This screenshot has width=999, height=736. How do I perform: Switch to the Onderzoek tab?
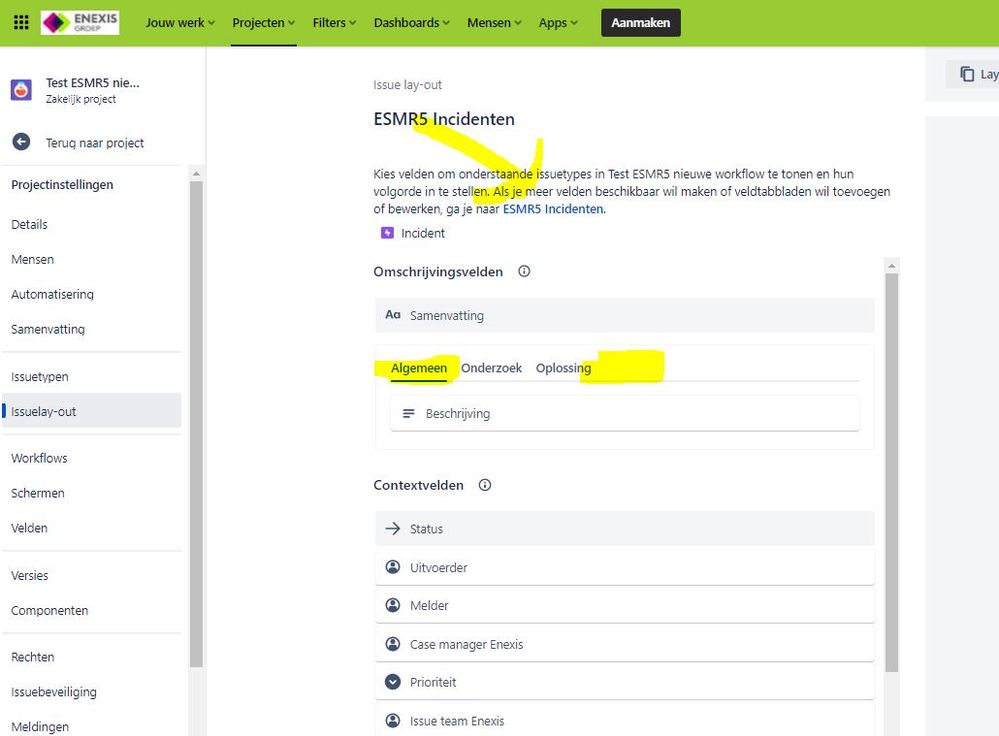click(x=491, y=368)
